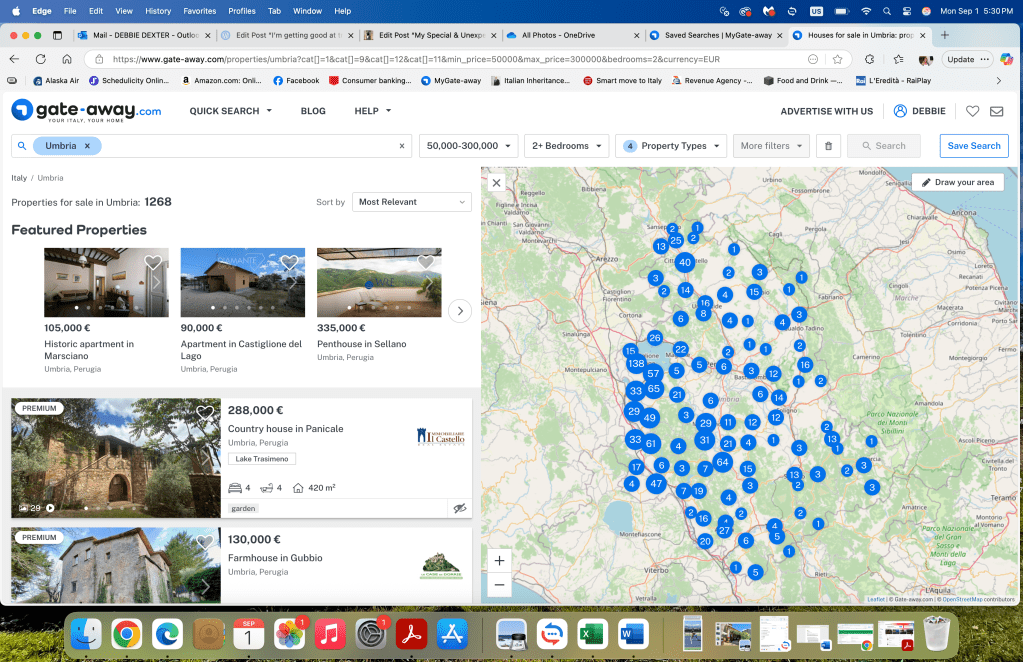Hide the Panicale listing with eye icon
1023x662 pixels.
click(459, 508)
